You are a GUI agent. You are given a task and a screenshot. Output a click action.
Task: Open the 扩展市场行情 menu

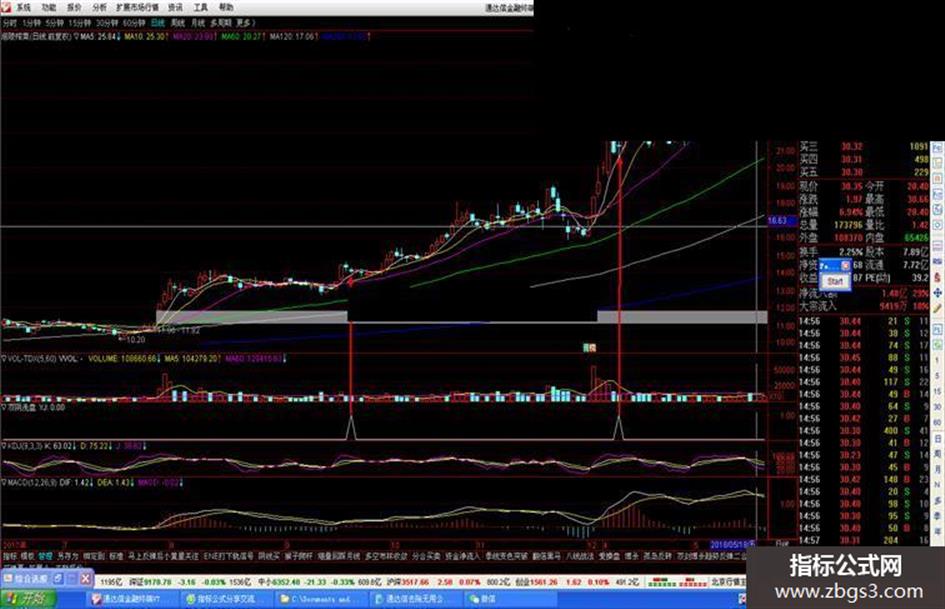[x=137, y=7]
